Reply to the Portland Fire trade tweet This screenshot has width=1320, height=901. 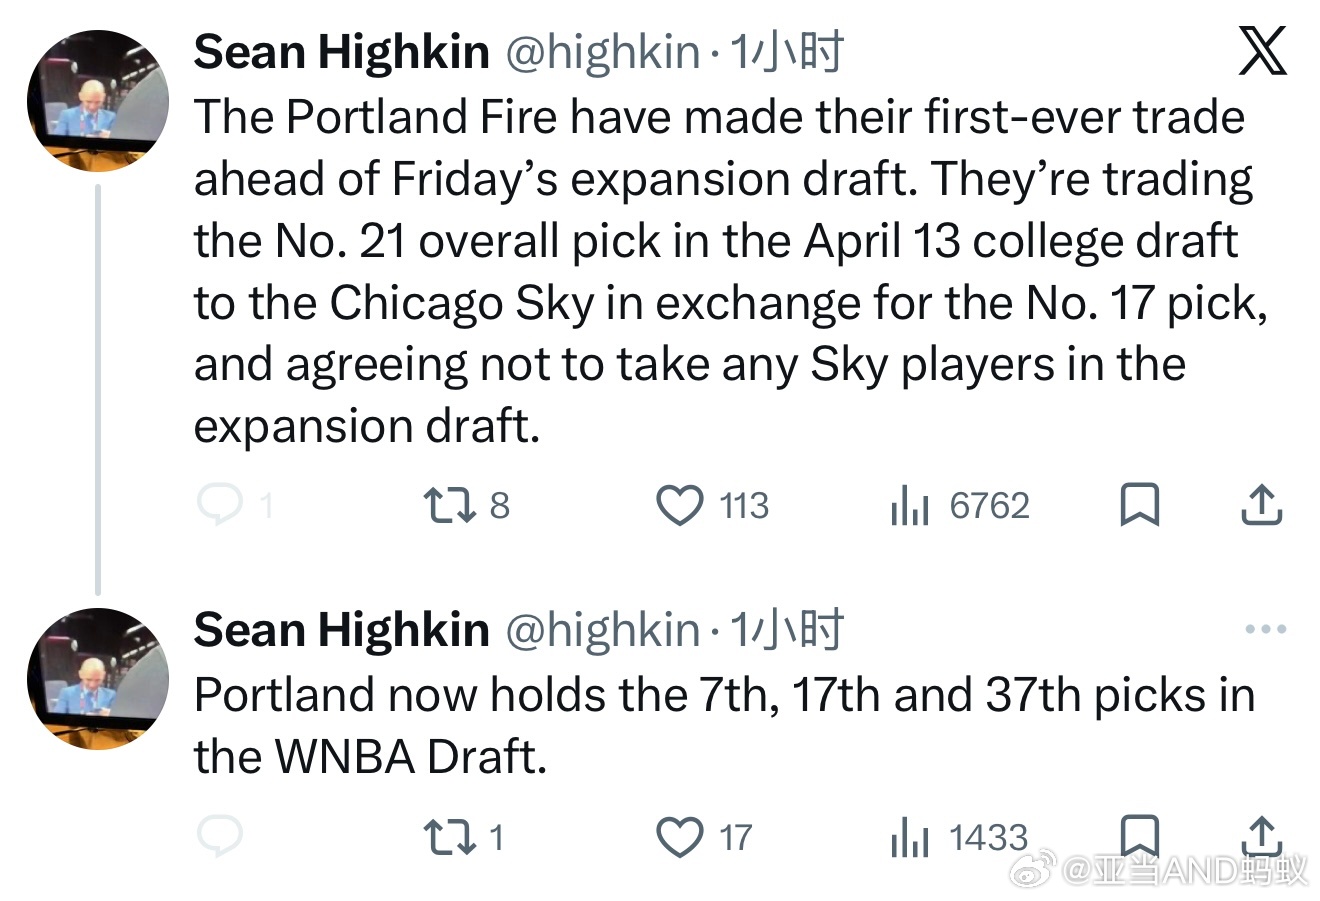coord(216,505)
